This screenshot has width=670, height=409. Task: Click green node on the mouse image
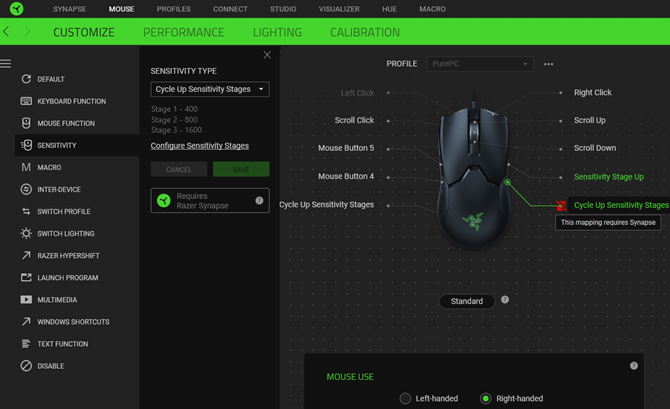pyautogui.click(x=507, y=182)
